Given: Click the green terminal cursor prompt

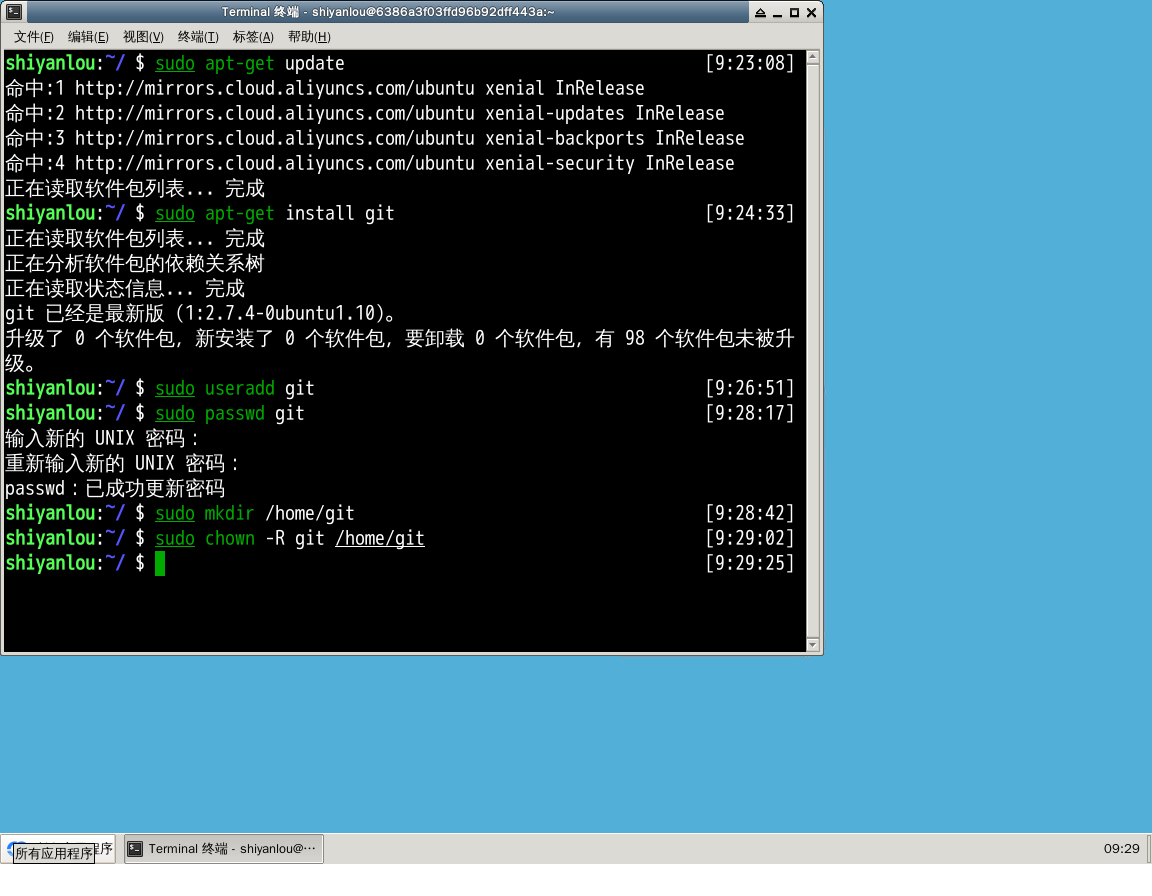Looking at the screenshot, I should 160,563.
